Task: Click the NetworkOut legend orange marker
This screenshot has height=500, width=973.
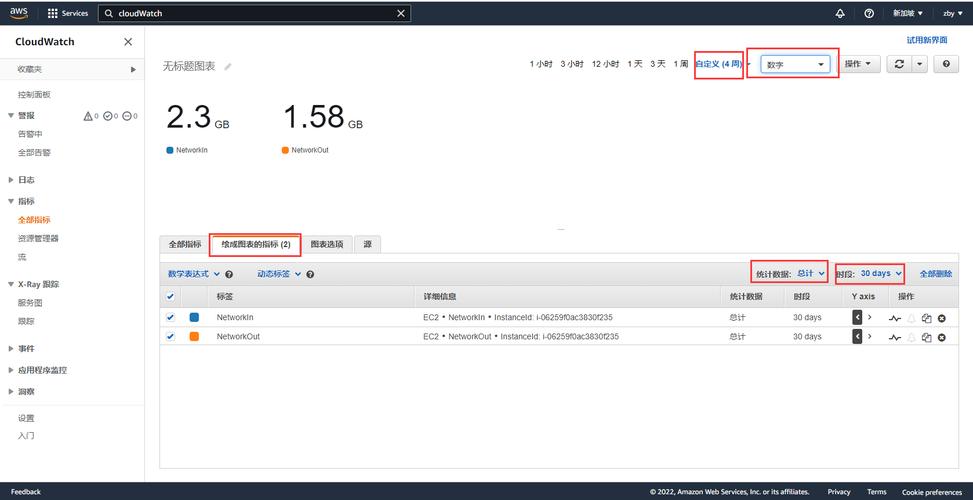Action: coord(285,150)
